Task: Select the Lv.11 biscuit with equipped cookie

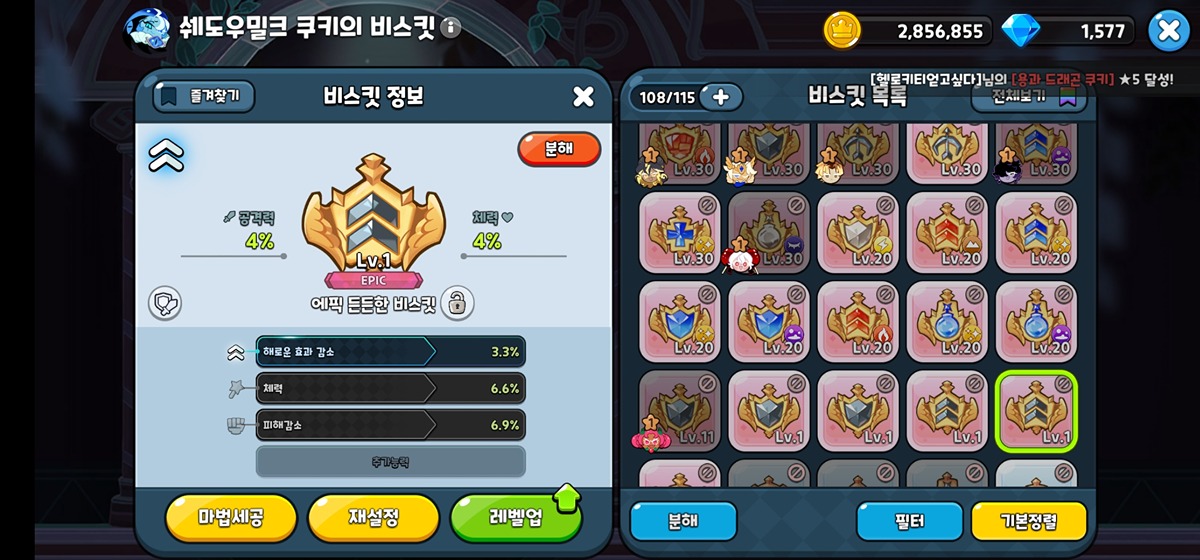Action: click(x=679, y=410)
